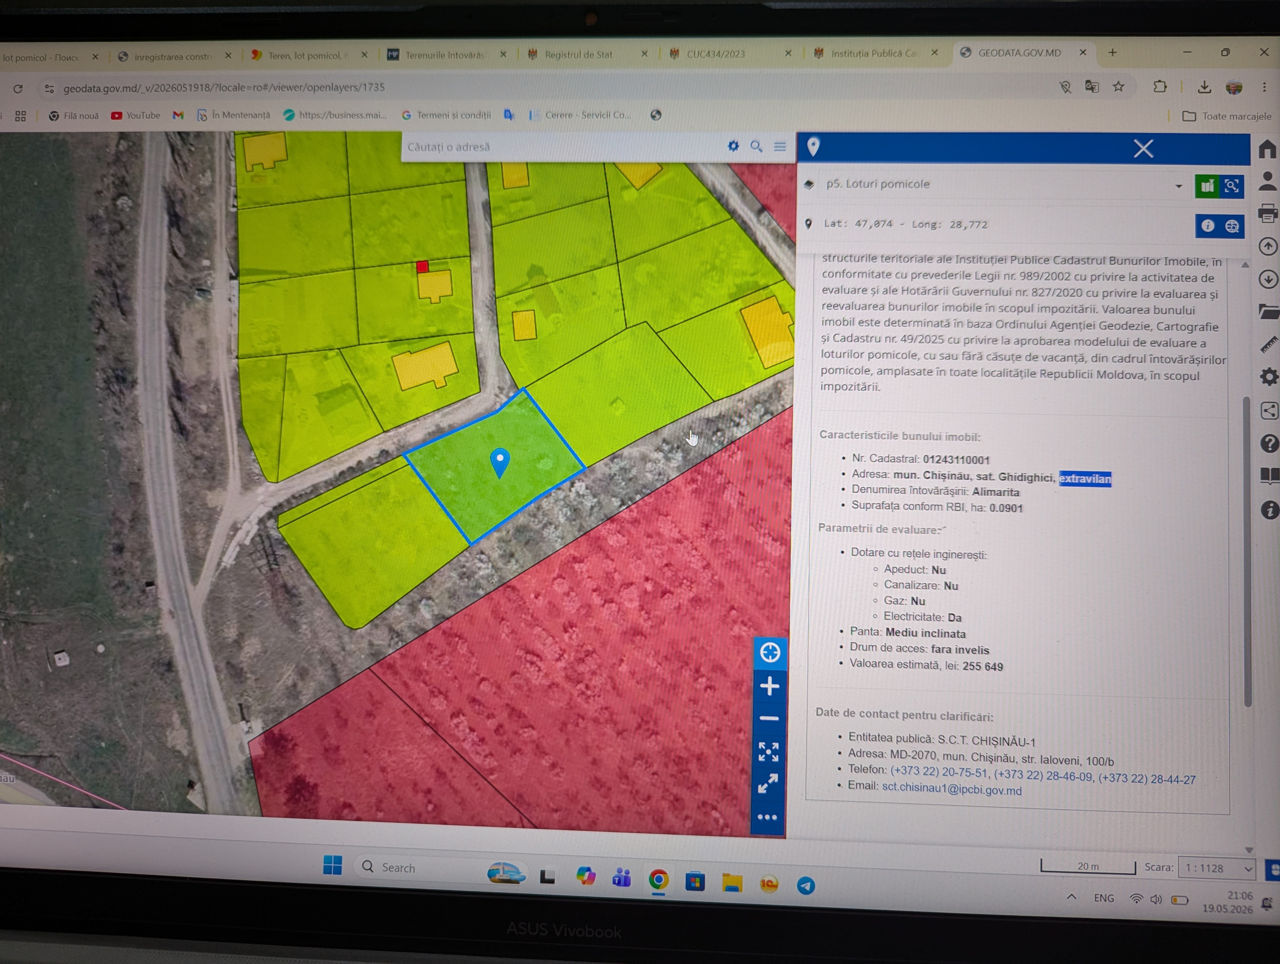This screenshot has width=1280, height=964.
Task: Open the 'Cerere - Servicii Co...' bookmark
Action: (580, 116)
